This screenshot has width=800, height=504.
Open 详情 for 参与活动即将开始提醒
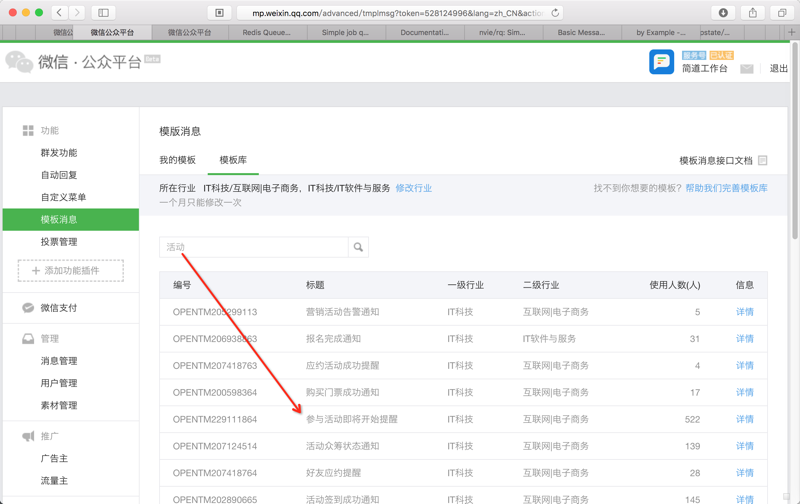pos(744,419)
